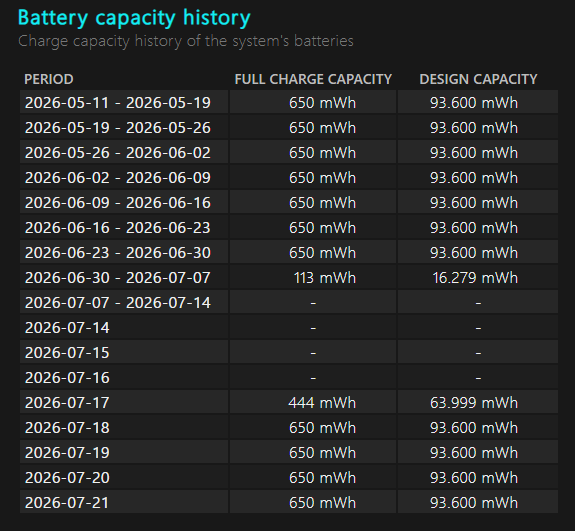This screenshot has height=531, width=575.
Task: Click full charge dash in the 2026-07-15 row
Action: (313, 353)
